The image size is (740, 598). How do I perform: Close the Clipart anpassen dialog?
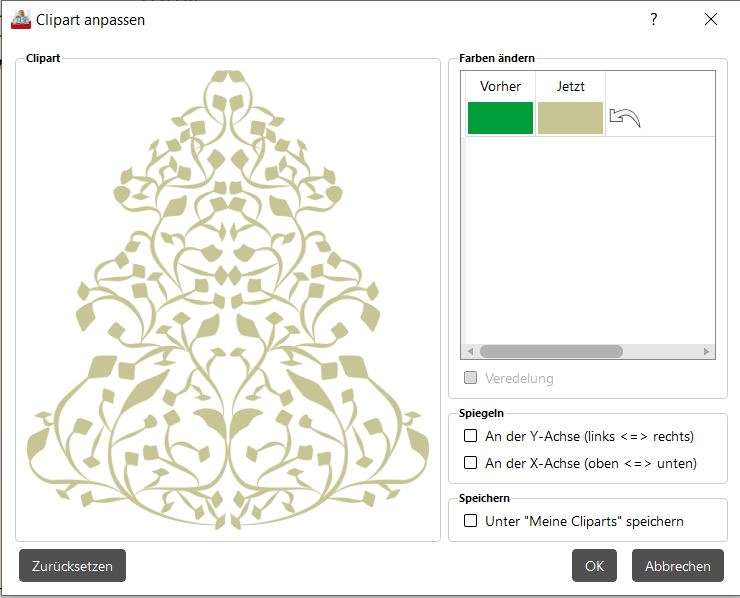(711, 19)
